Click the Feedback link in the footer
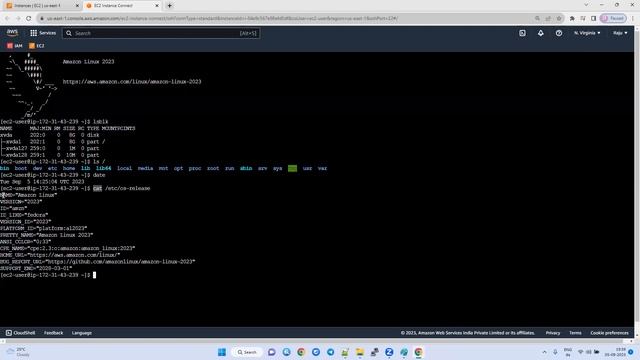This screenshot has width=640, height=360. click(x=53, y=333)
